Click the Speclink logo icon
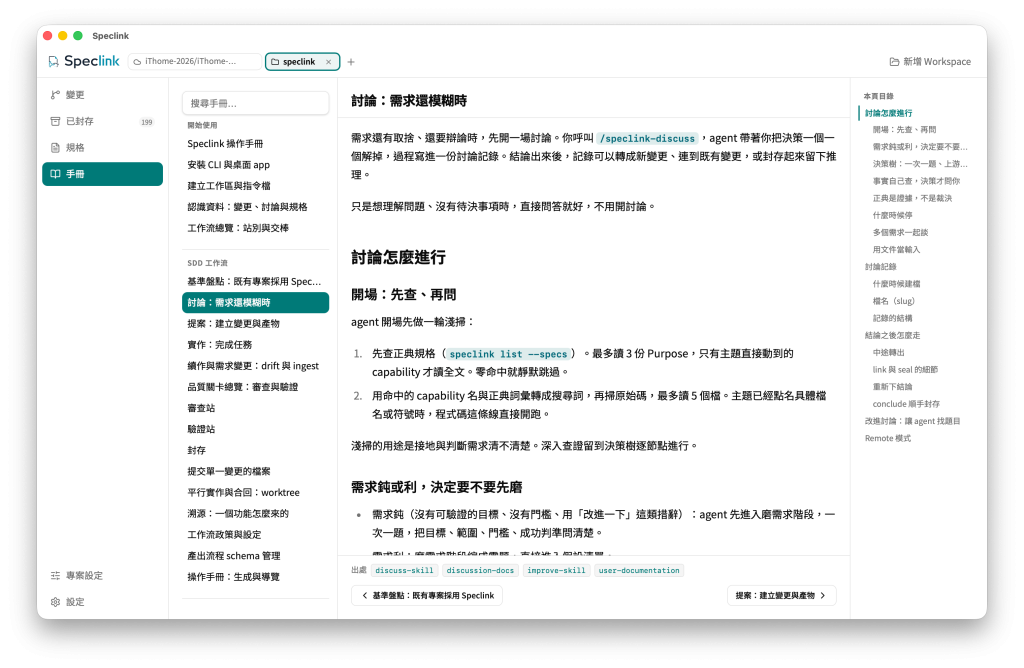The width and height of the screenshot is (1024, 668). click(x=54, y=61)
